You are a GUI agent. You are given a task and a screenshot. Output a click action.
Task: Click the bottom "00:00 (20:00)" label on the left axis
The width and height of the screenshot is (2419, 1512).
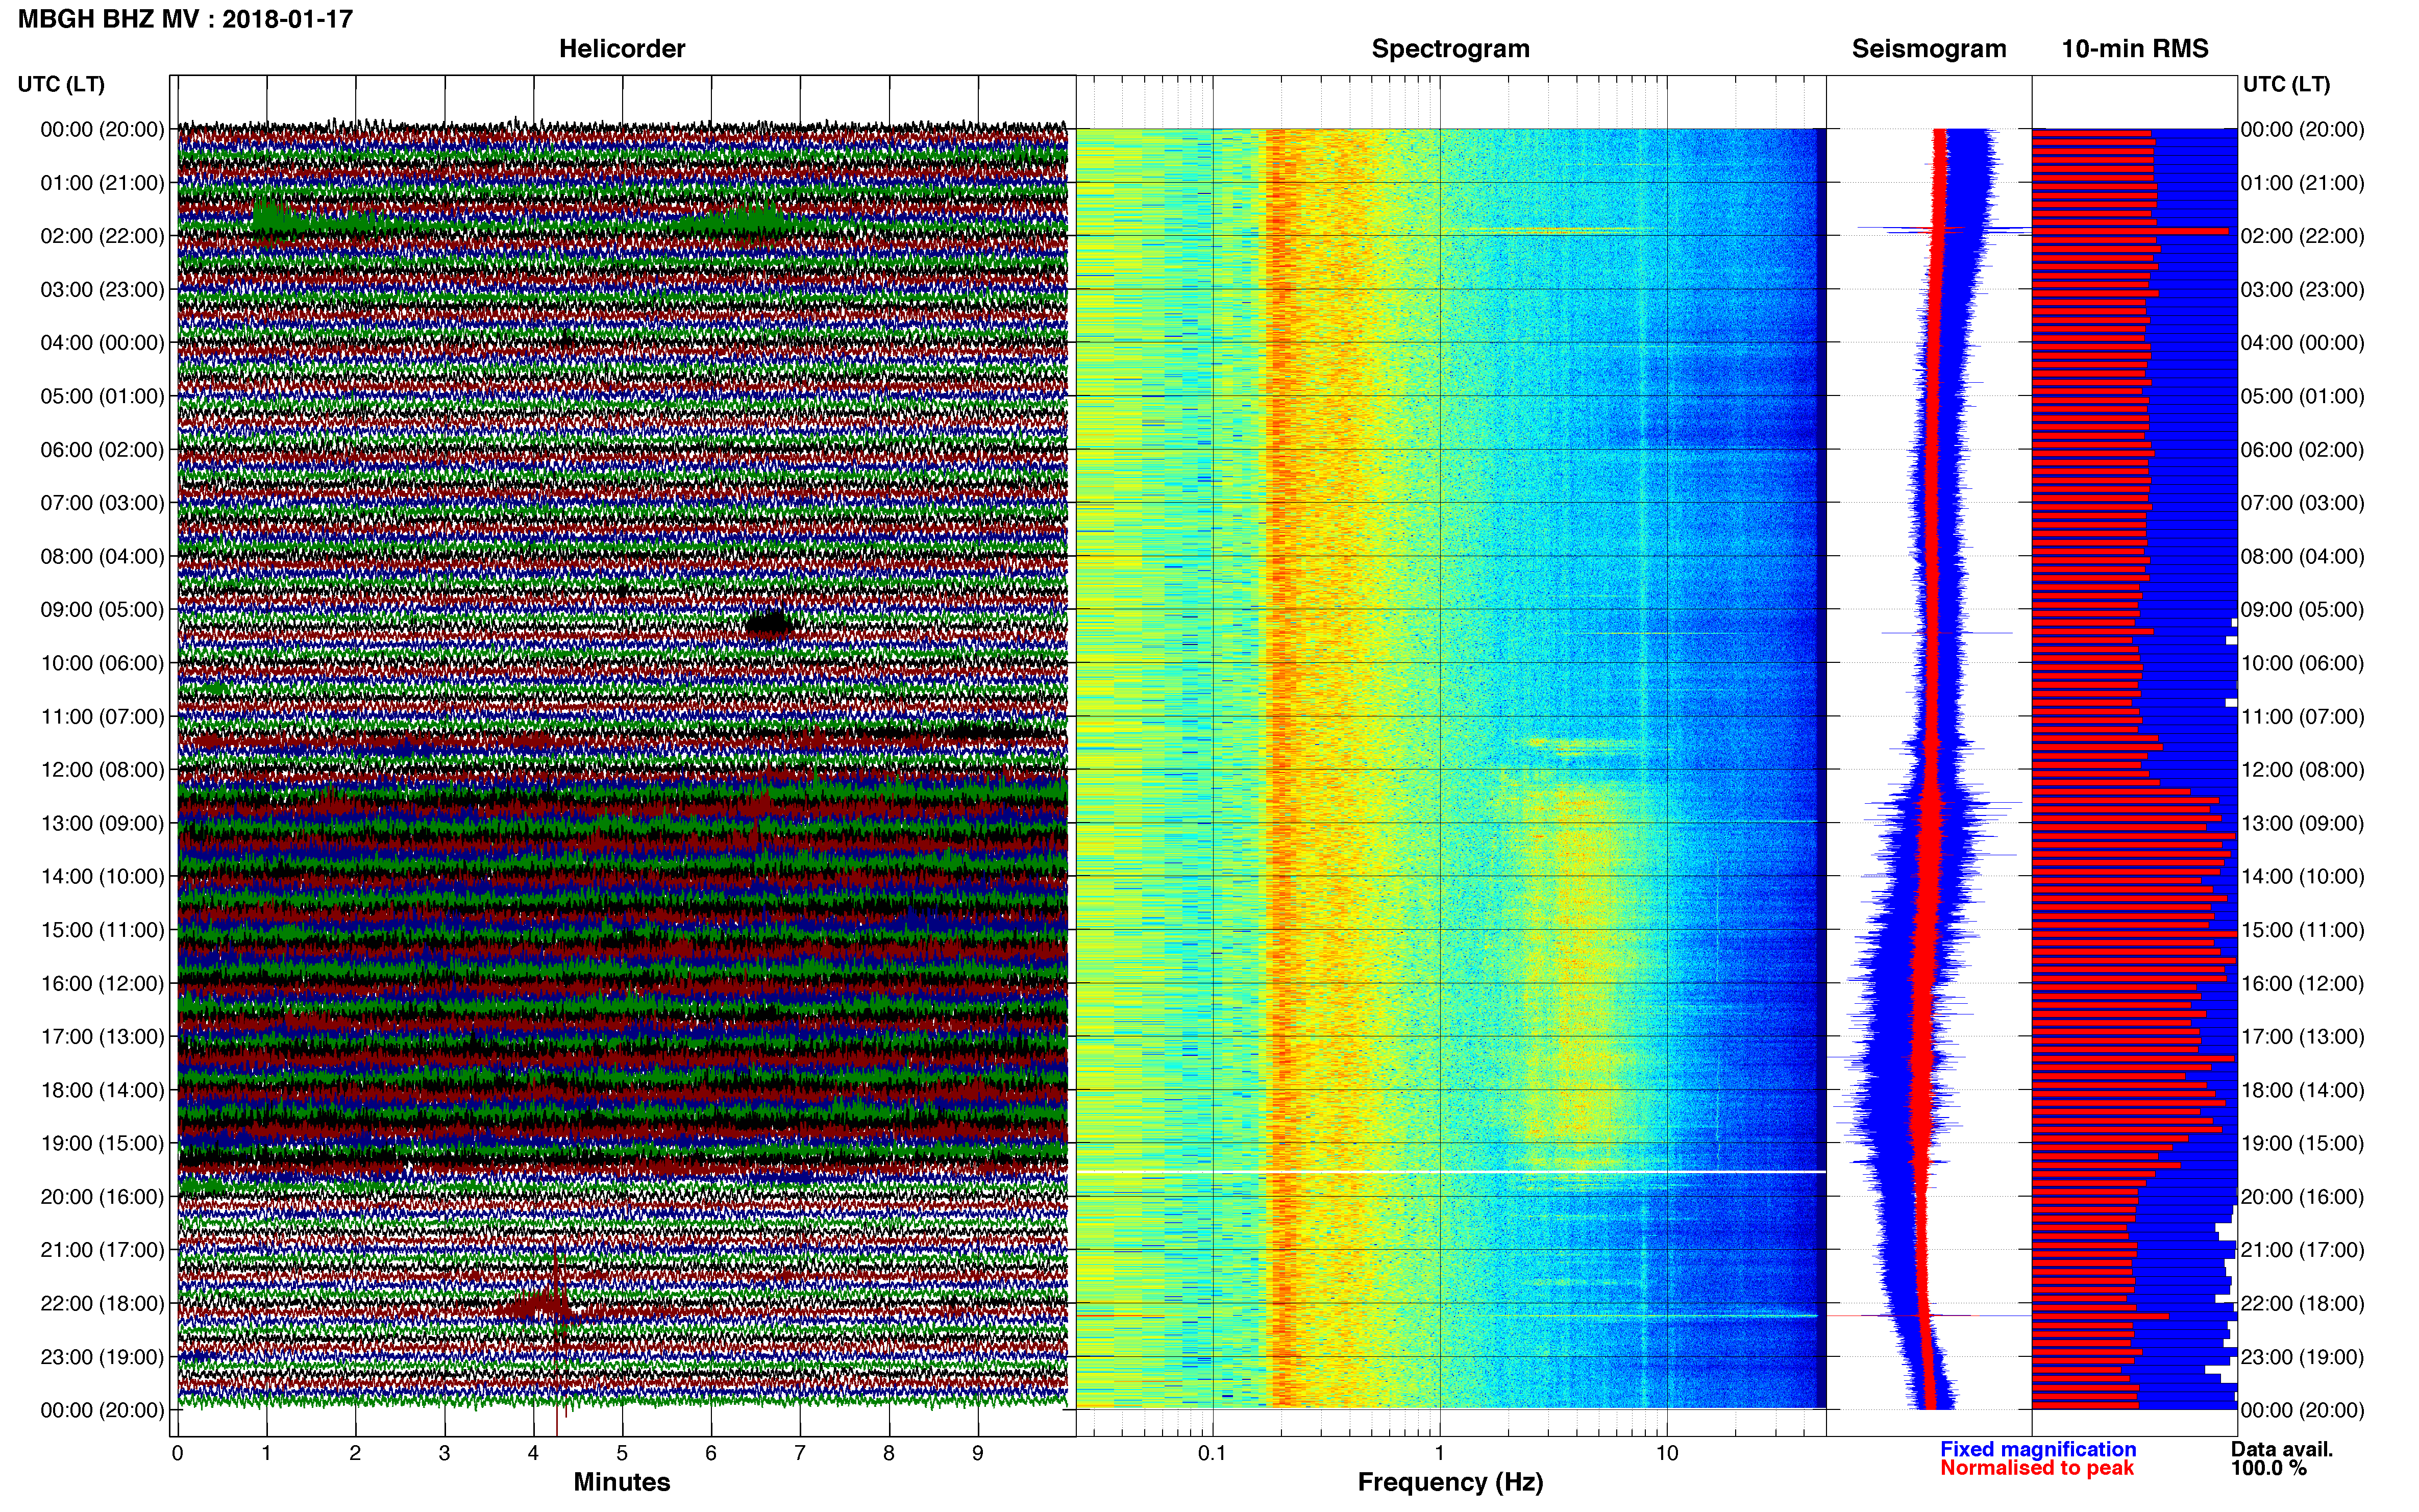pos(102,1410)
